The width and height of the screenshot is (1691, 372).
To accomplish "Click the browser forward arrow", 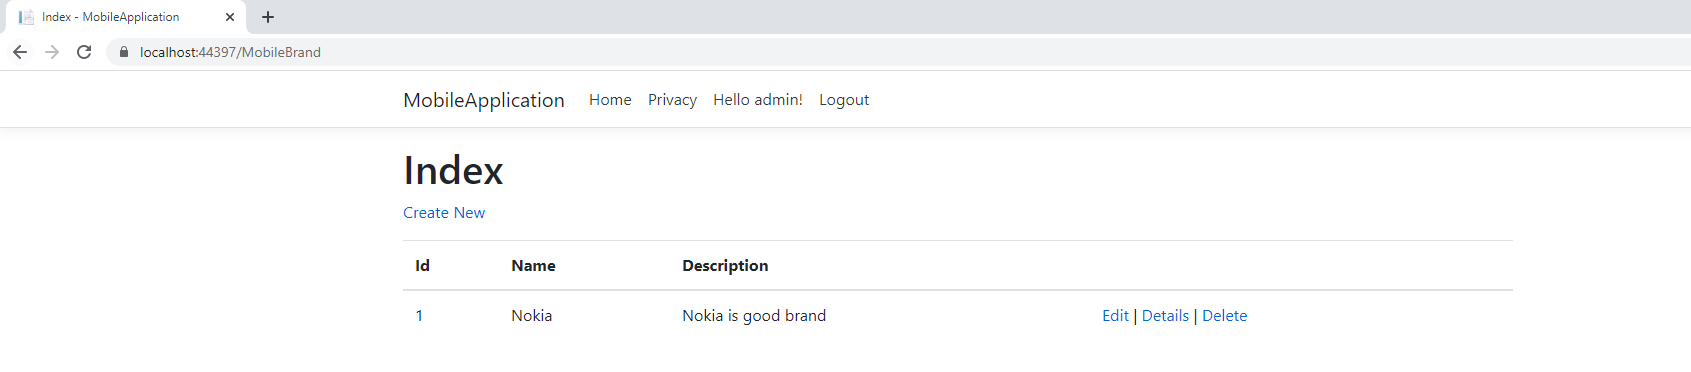I will click(52, 52).
